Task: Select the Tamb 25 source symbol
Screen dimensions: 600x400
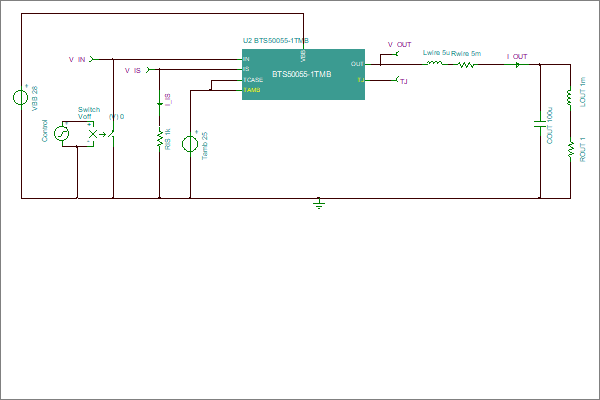Action: (x=190, y=144)
